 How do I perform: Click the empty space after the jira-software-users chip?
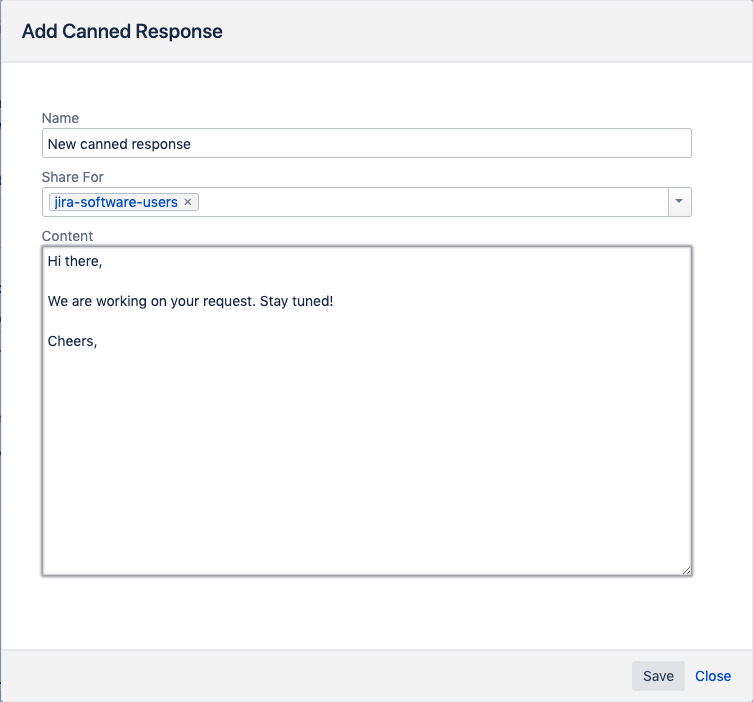pyautogui.click(x=430, y=202)
